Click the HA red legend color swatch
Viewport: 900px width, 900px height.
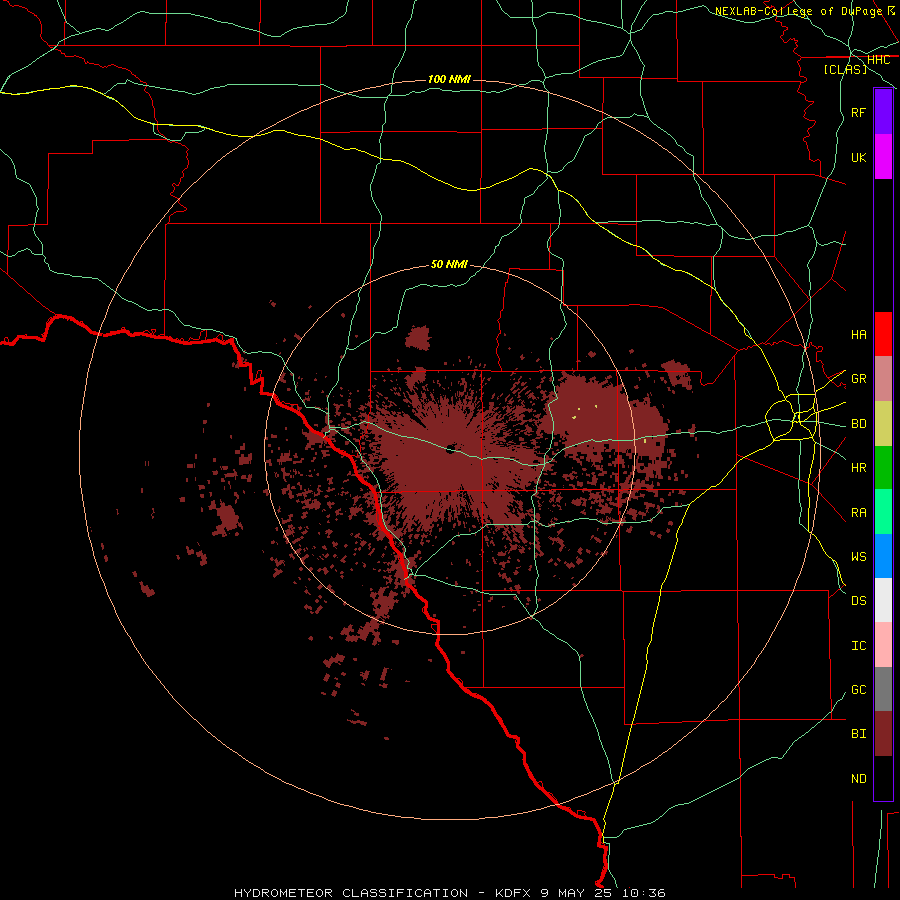point(883,334)
